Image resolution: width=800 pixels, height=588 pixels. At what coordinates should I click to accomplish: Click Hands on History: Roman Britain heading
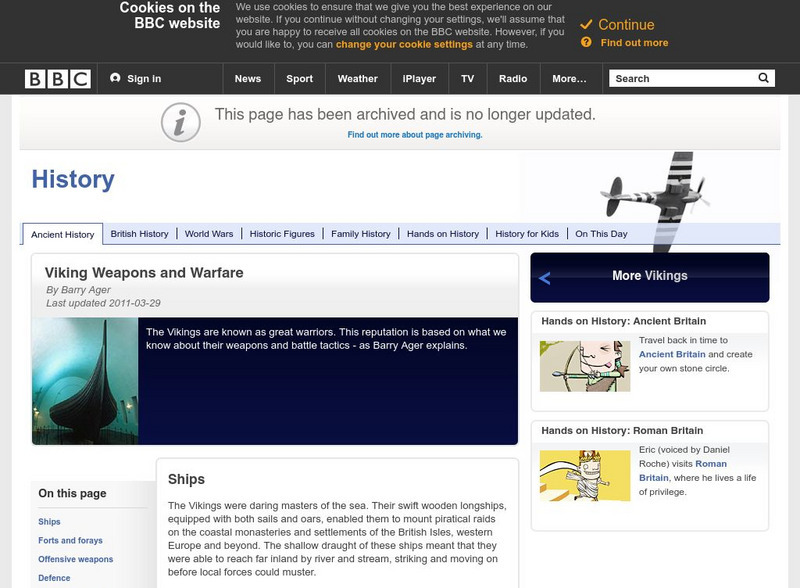click(622, 430)
